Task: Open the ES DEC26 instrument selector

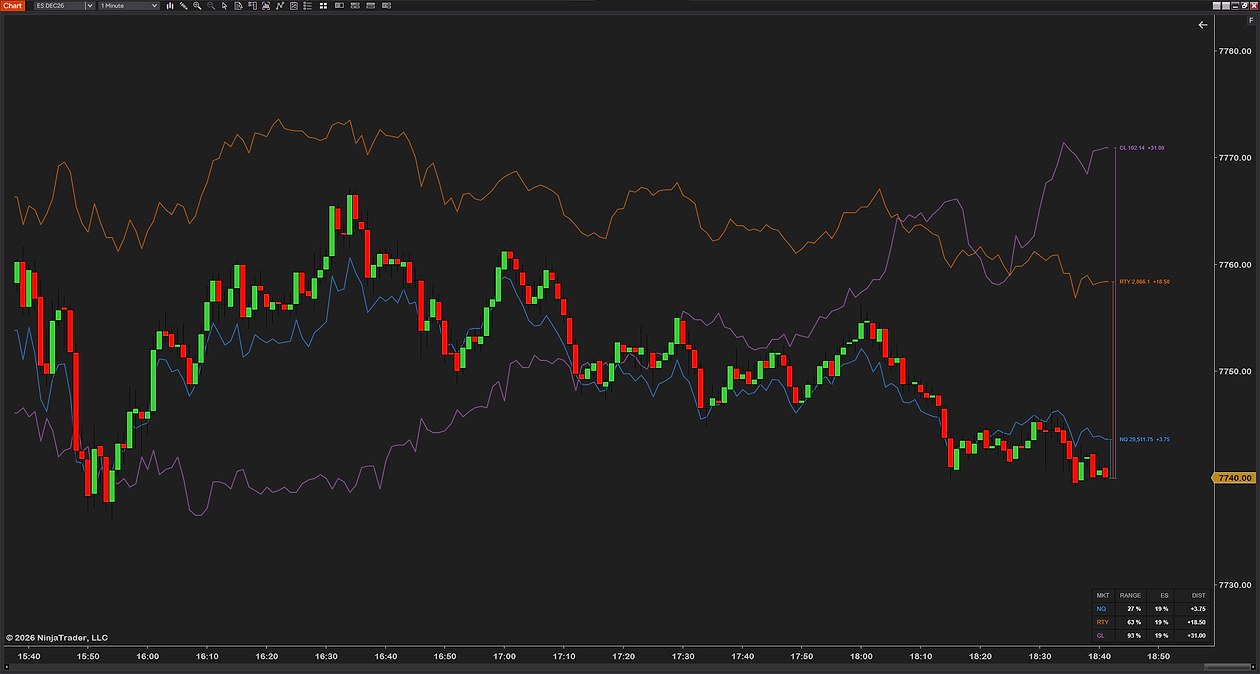Action: pyautogui.click(x=64, y=5)
